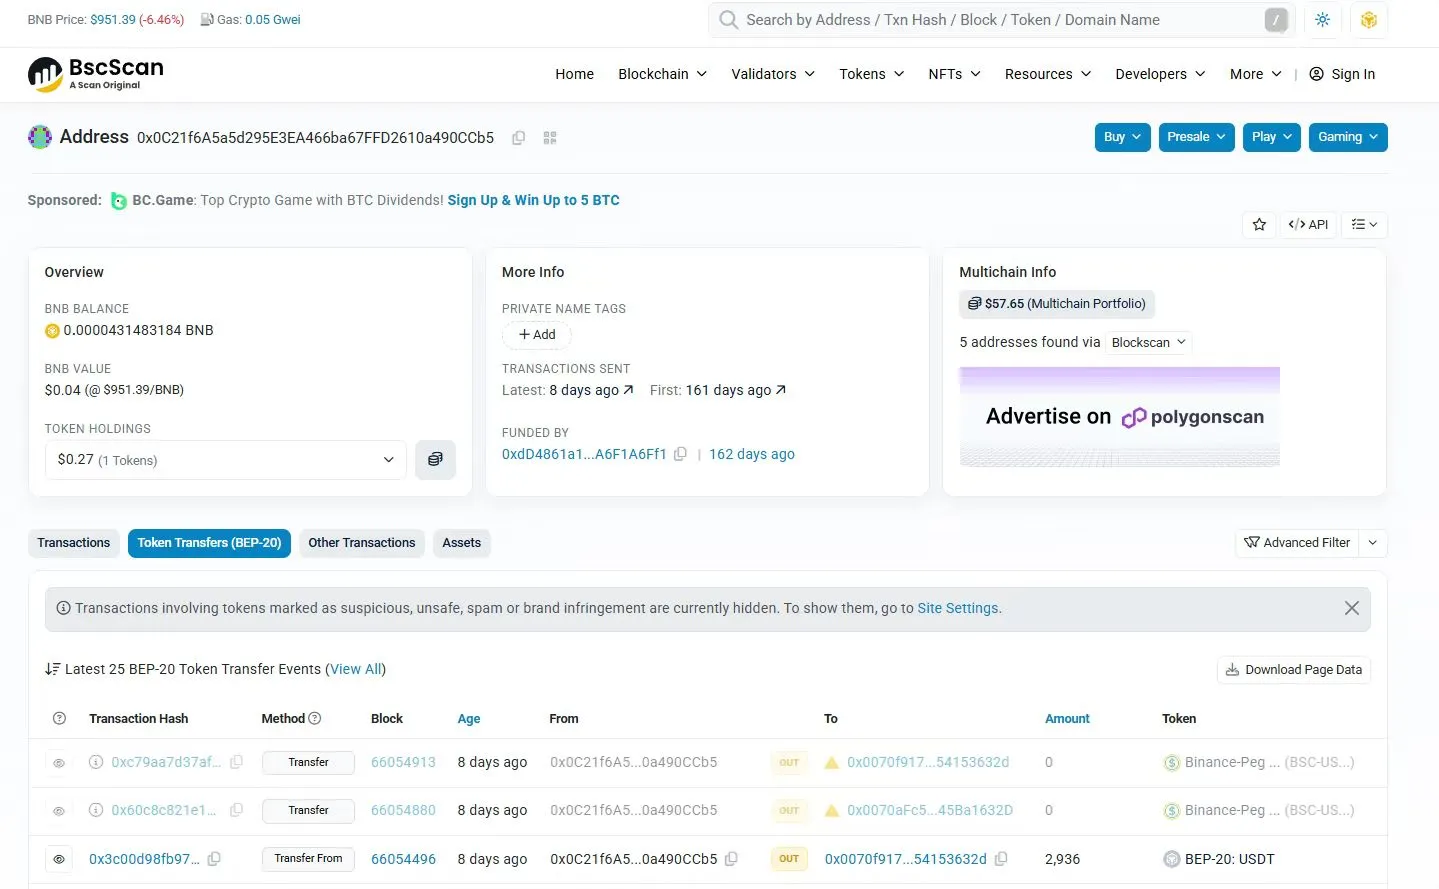Click the Method info icon
This screenshot has width=1439, height=889.
[315, 718]
